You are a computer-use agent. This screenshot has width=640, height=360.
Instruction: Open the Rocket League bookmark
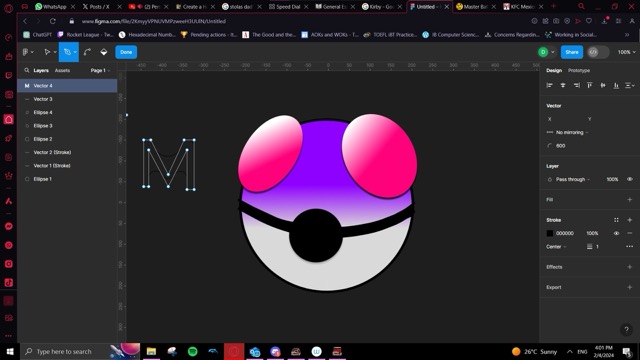click(85, 35)
